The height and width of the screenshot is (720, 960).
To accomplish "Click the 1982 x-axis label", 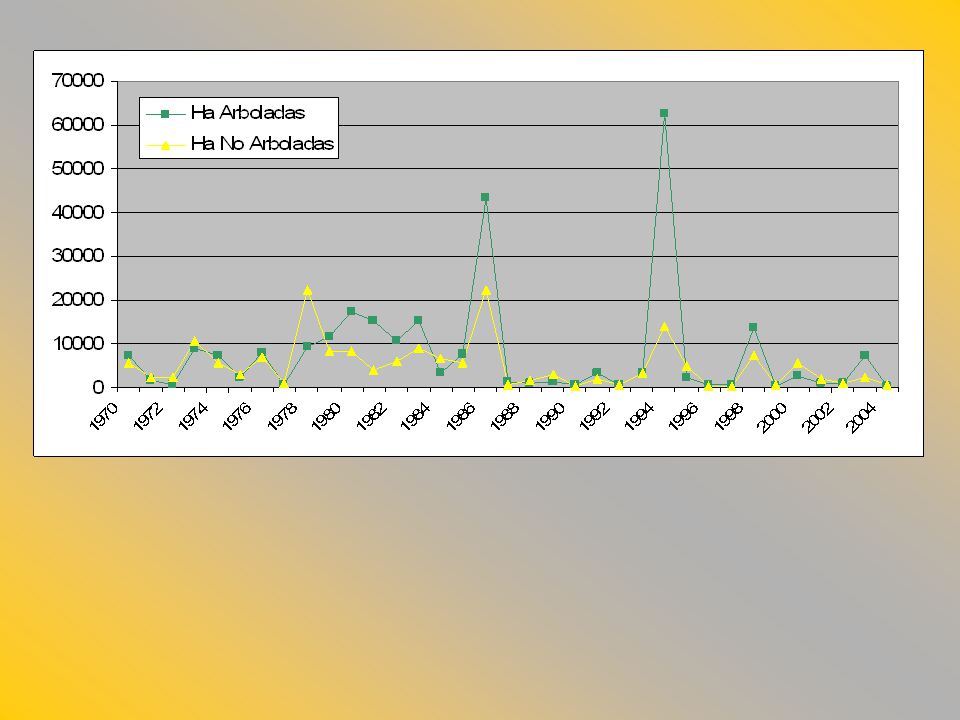I will (371, 416).
